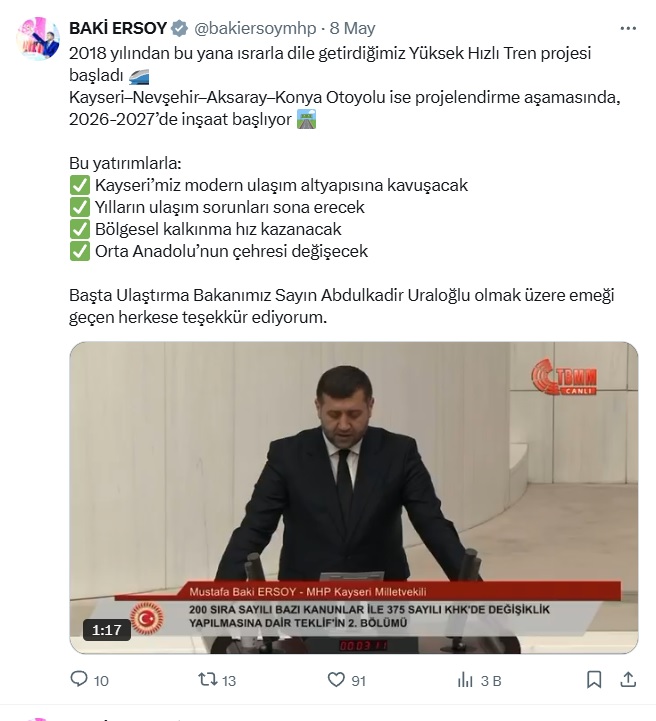The image size is (656, 721).
Task: Repost the tweet using retweet icon
Action: click(x=207, y=679)
